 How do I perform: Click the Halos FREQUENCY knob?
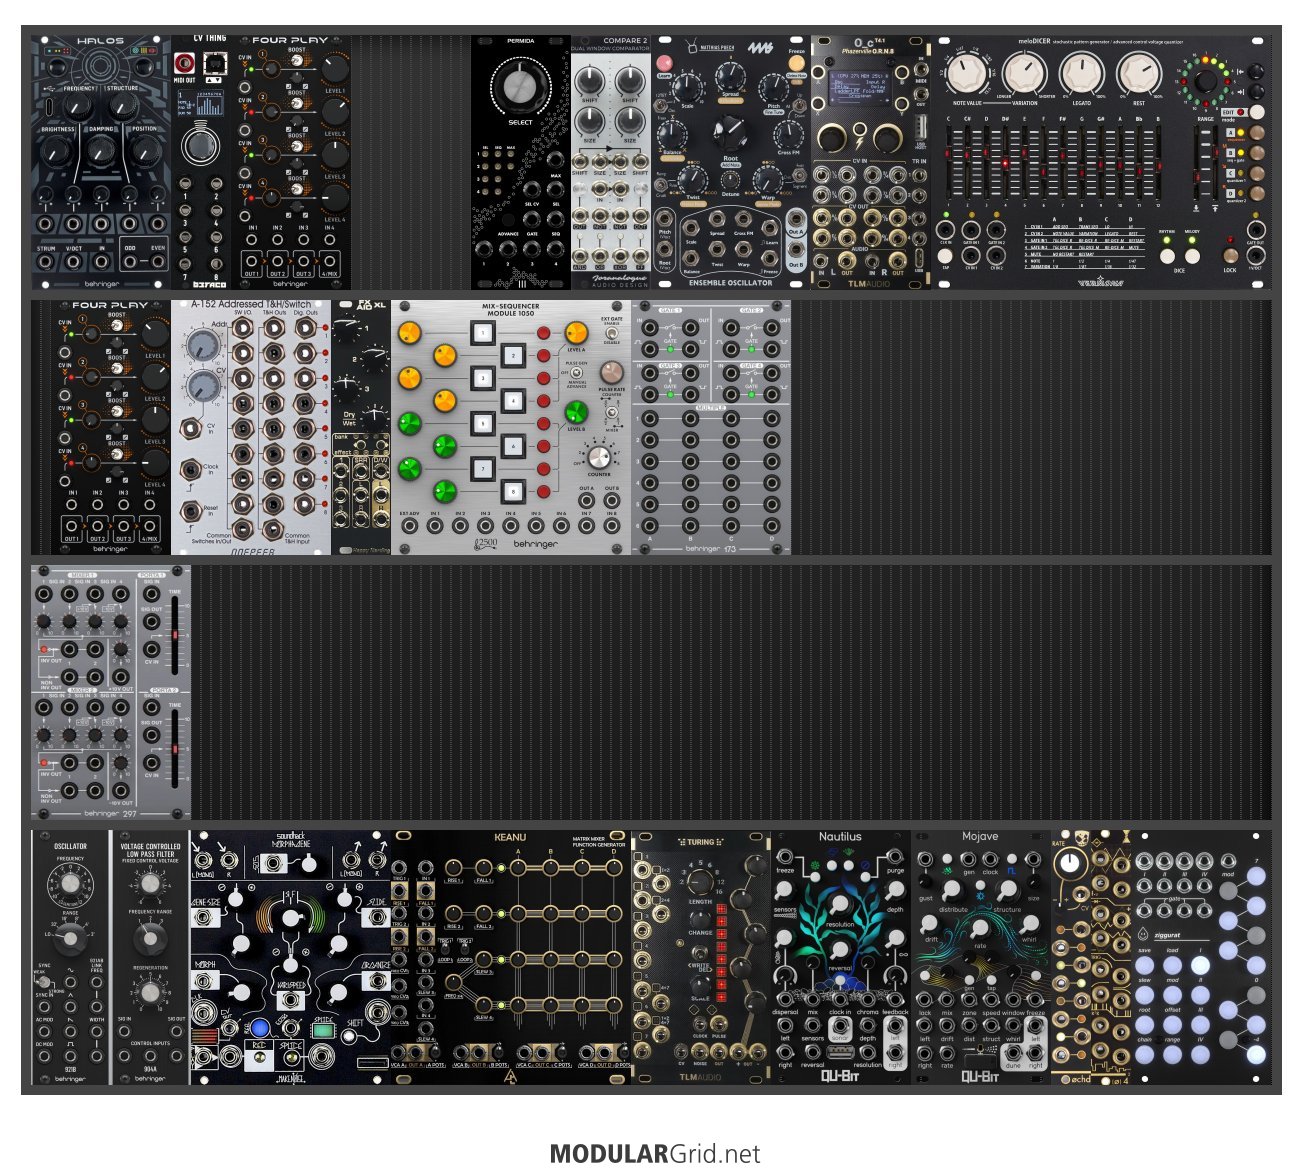click(80, 108)
